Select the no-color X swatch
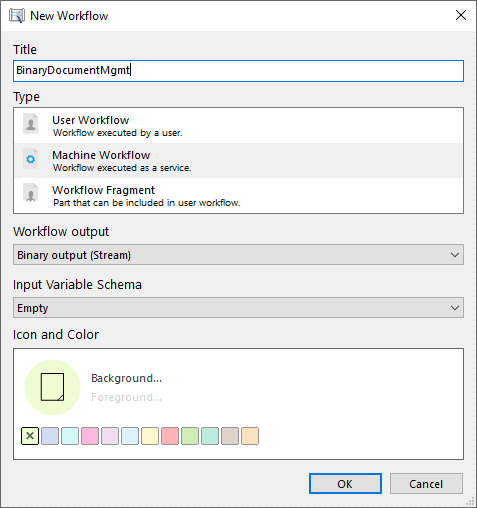This screenshot has height=508, width=477. [30, 436]
